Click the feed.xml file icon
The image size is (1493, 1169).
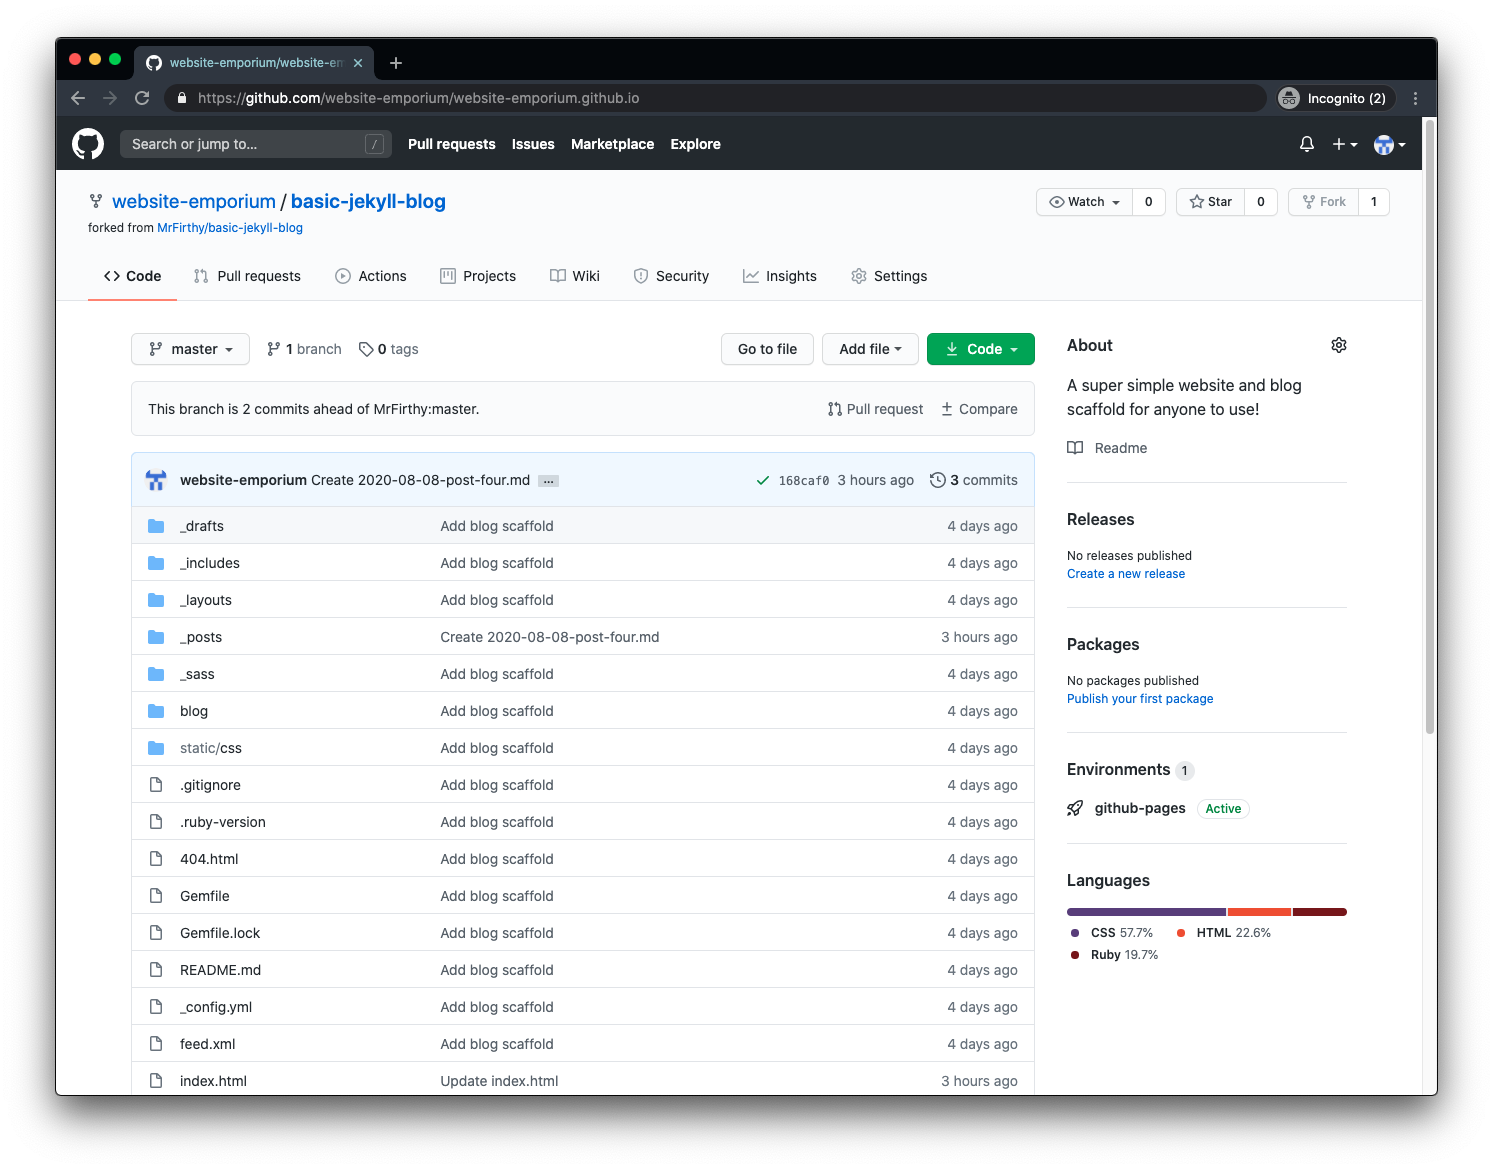156,1044
